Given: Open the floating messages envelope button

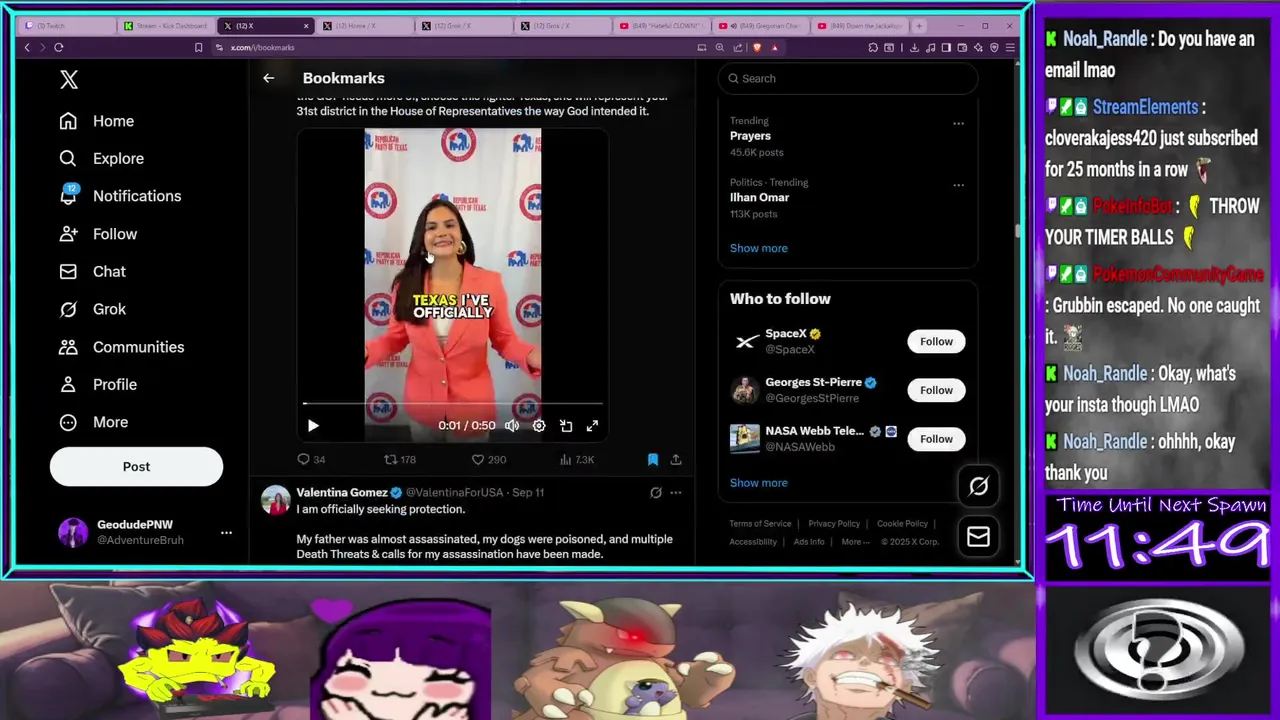Looking at the screenshot, I should pos(978,537).
